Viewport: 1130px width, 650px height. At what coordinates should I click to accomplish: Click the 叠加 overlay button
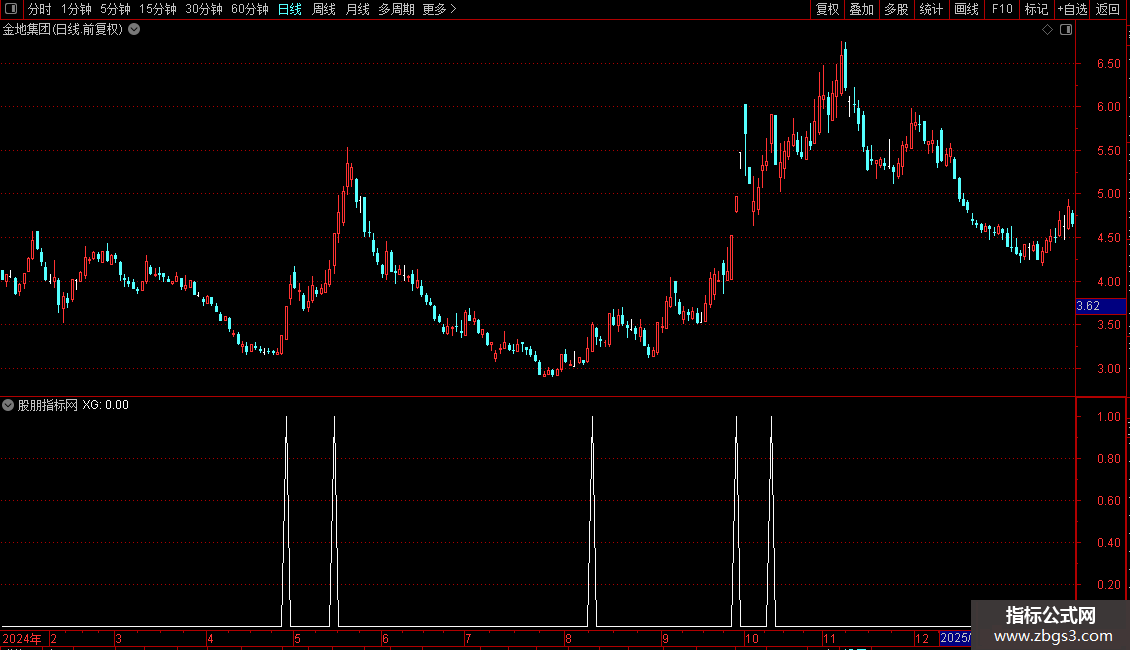coord(861,9)
